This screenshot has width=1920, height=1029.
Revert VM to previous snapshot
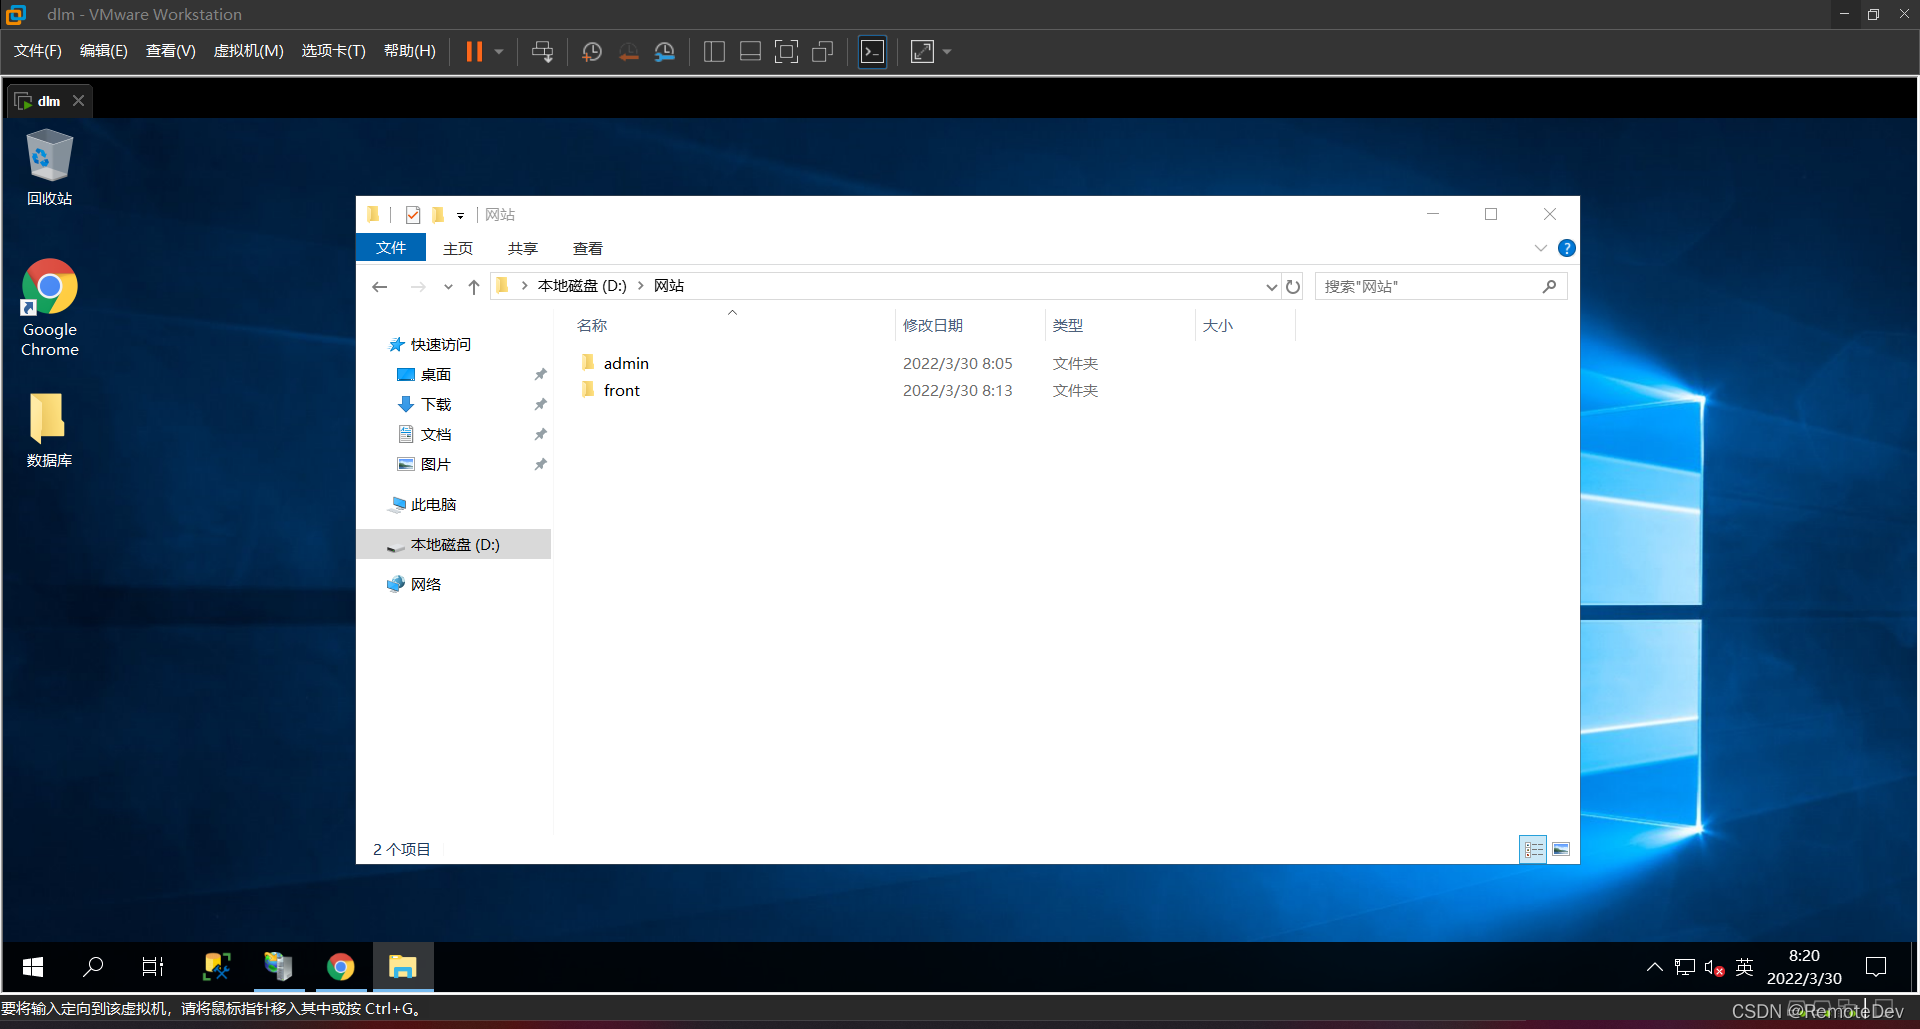click(628, 52)
